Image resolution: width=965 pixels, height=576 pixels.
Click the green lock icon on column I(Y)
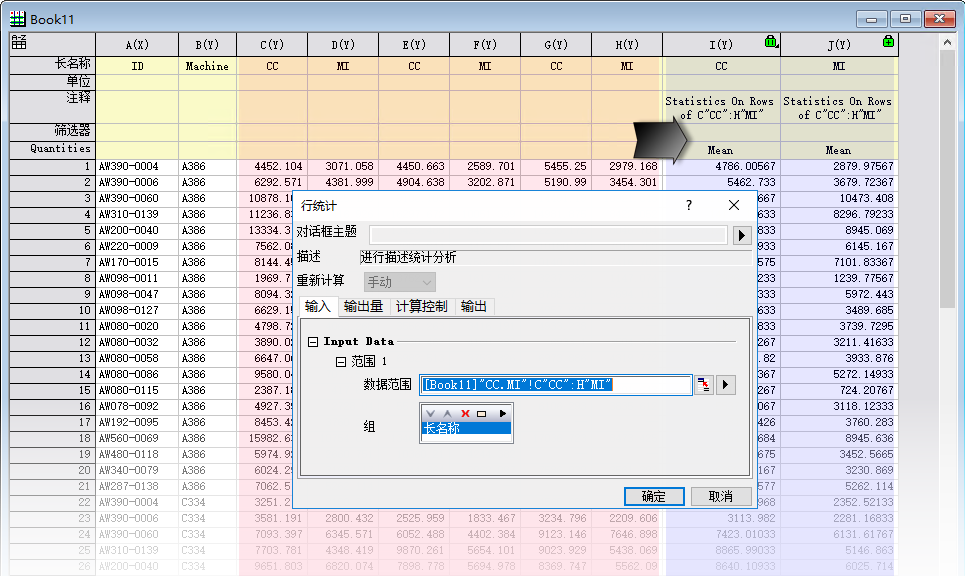tap(770, 42)
